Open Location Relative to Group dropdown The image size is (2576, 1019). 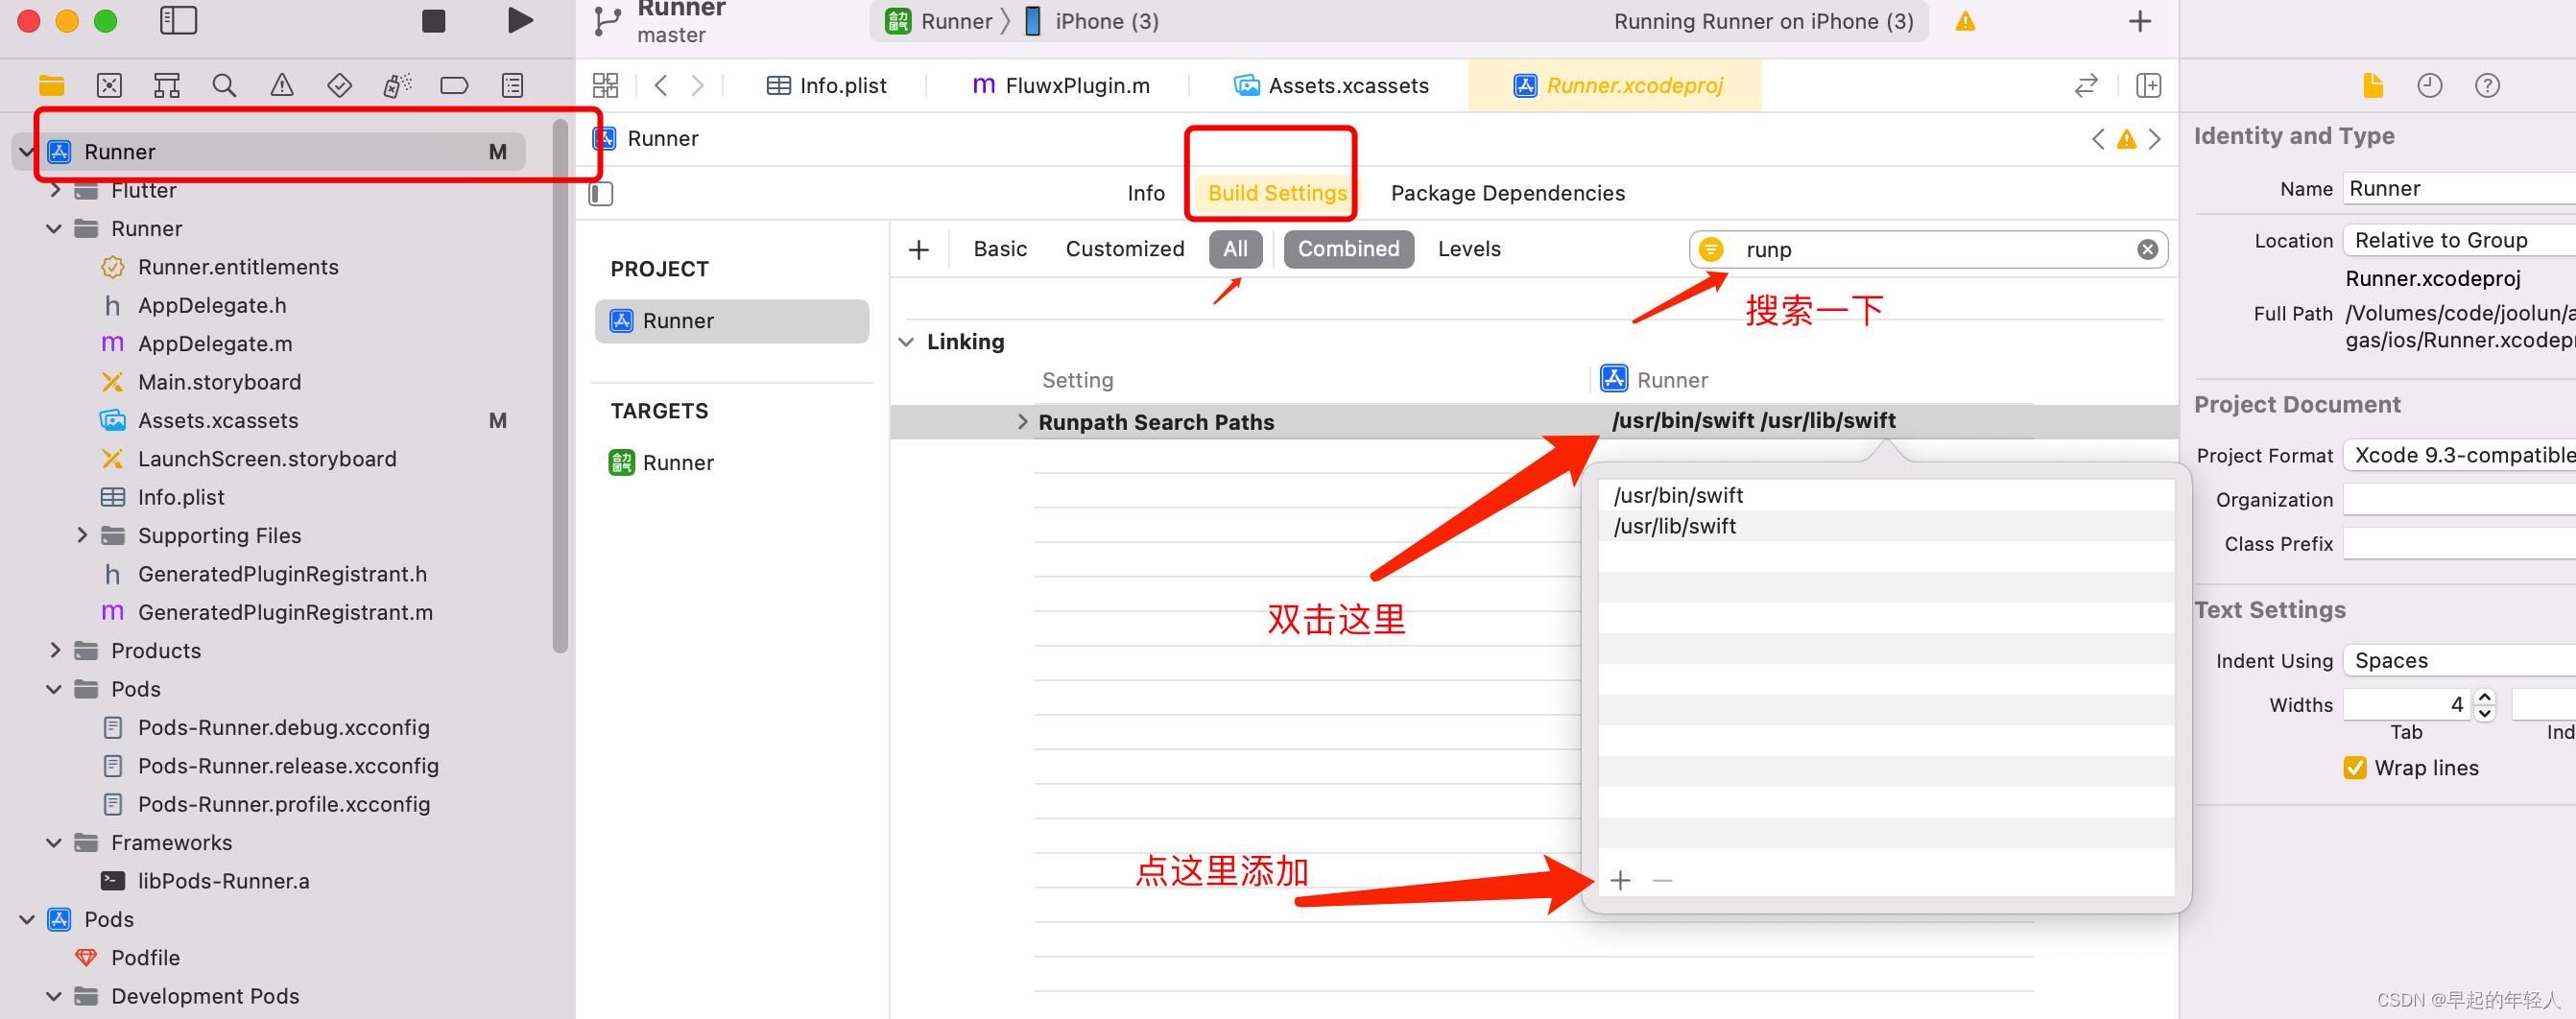[x=2459, y=240]
